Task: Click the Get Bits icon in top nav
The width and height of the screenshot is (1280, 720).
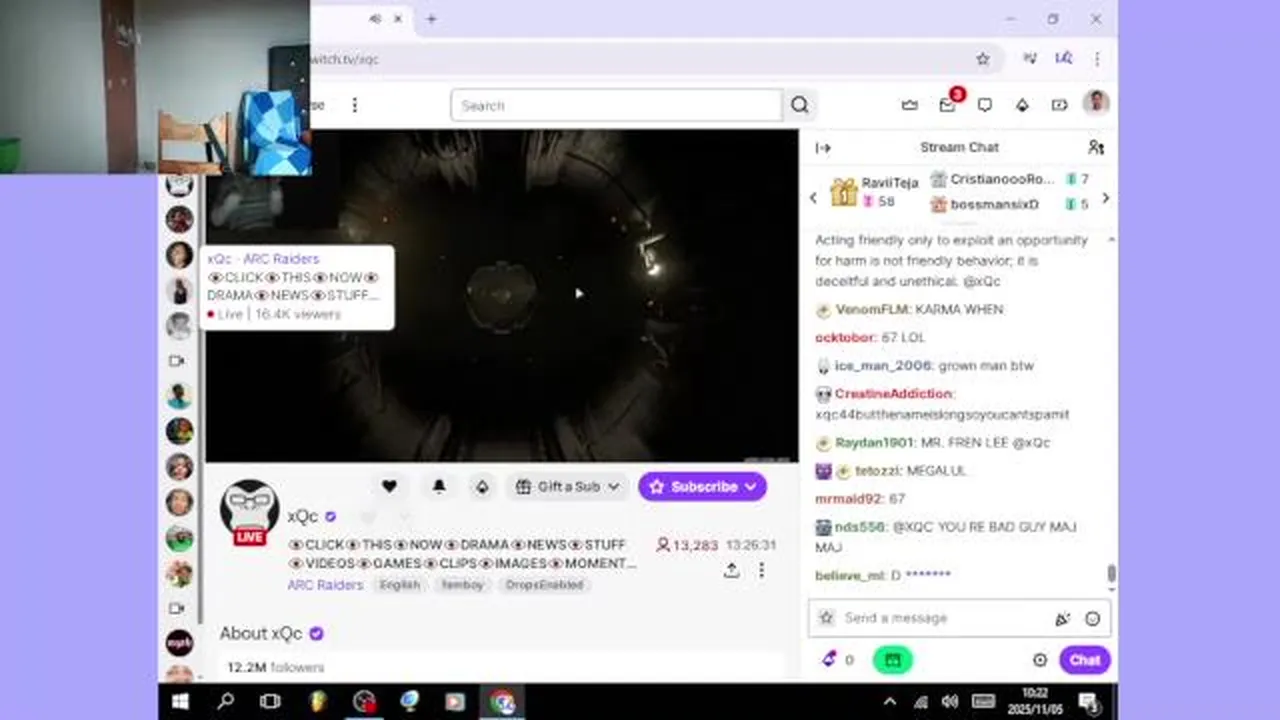Action: click(x=1022, y=105)
